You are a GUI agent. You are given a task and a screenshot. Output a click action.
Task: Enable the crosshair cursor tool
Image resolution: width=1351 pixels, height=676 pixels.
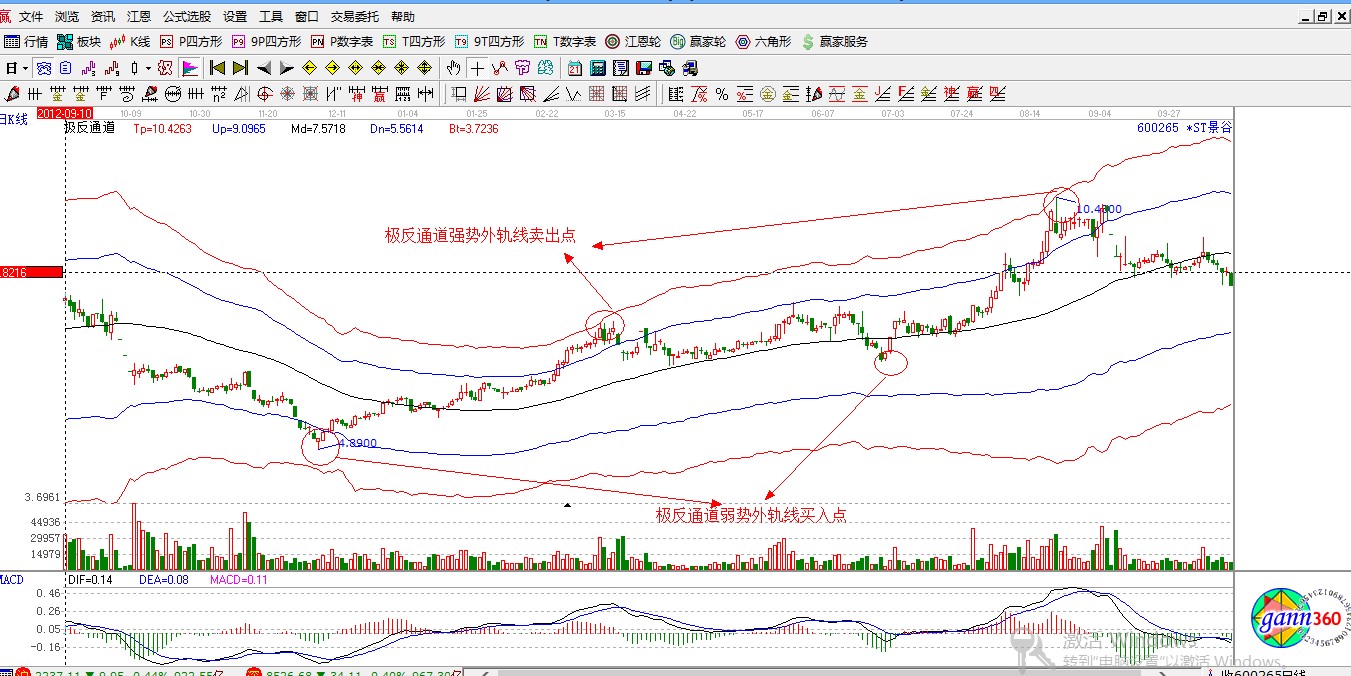click(x=477, y=68)
